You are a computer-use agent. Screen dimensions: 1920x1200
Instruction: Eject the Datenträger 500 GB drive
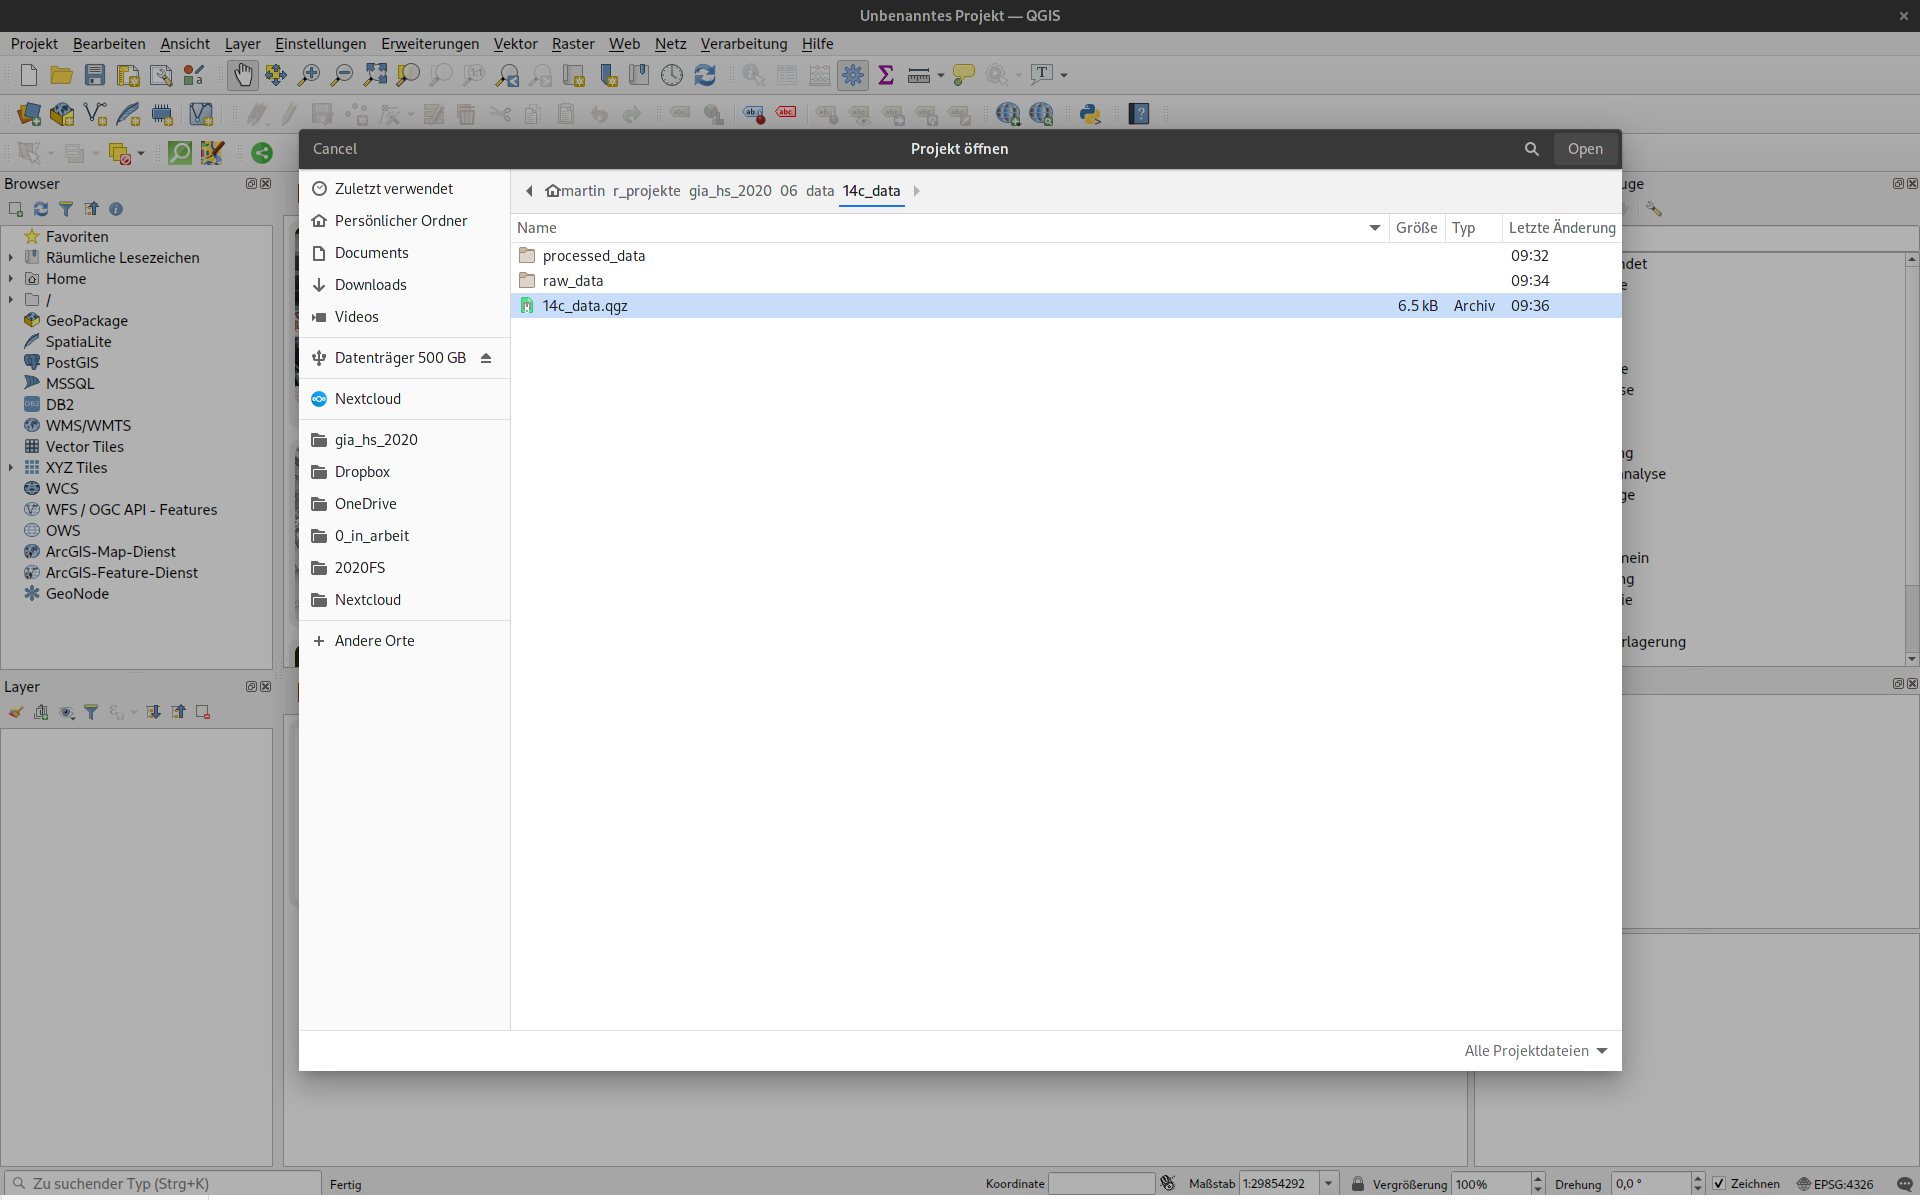pos(486,358)
